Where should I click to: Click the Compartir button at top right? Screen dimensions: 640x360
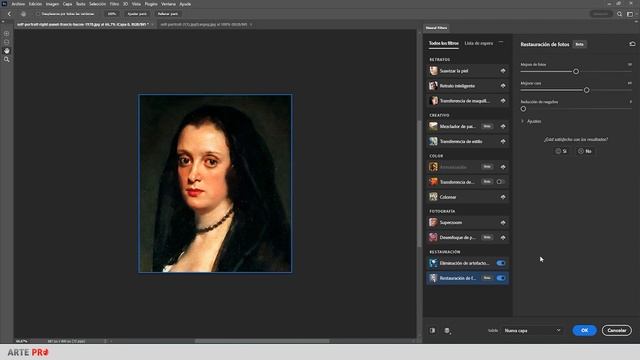[600, 14]
